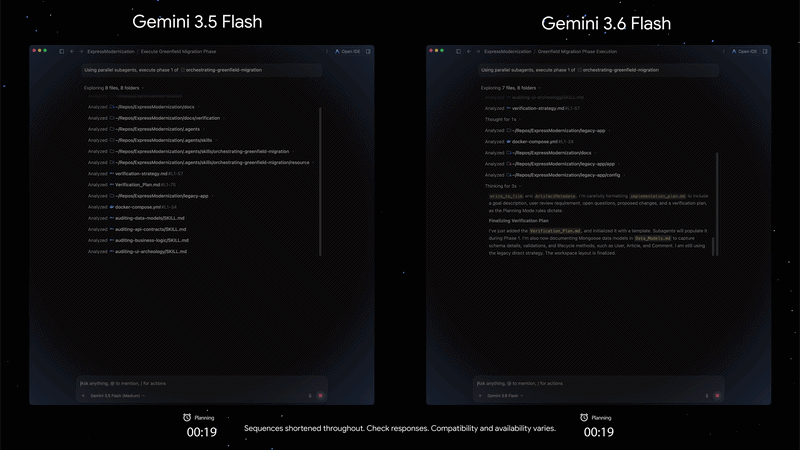Click folder icon of right window's ExpressModernization/docs row
Viewport: 800px width, 450px height.
coord(509,153)
